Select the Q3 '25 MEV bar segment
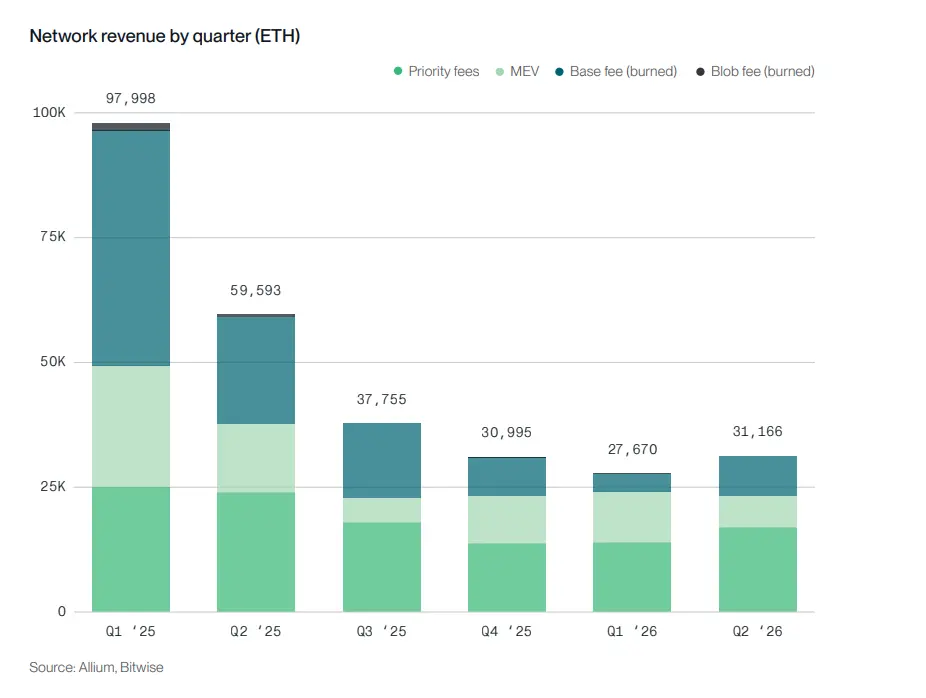 coord(382,510)
